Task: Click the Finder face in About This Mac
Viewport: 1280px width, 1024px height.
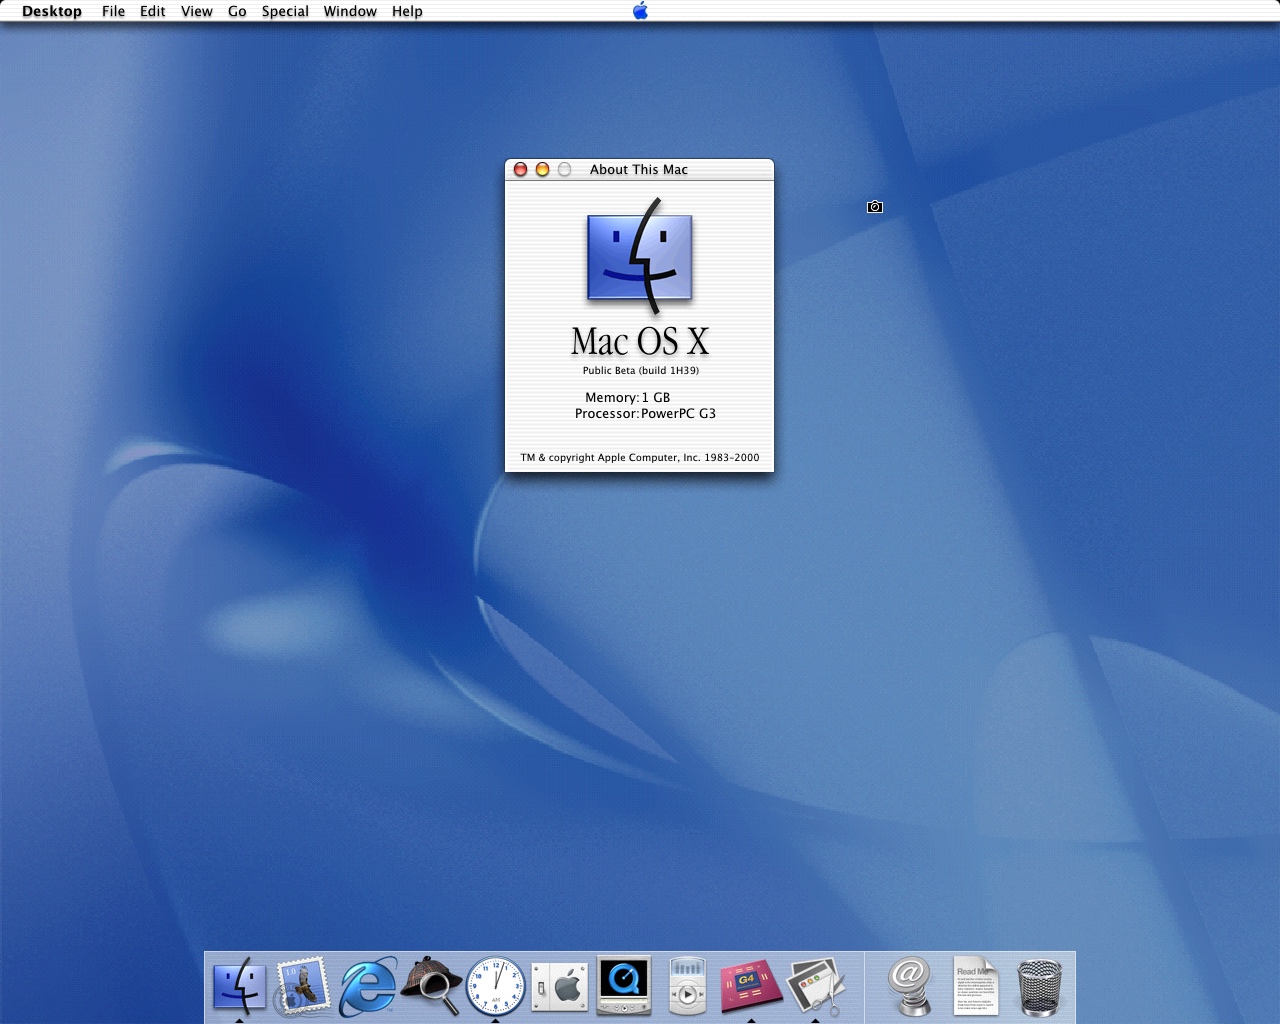Action: pyautogui.click(x=640, y=256)
